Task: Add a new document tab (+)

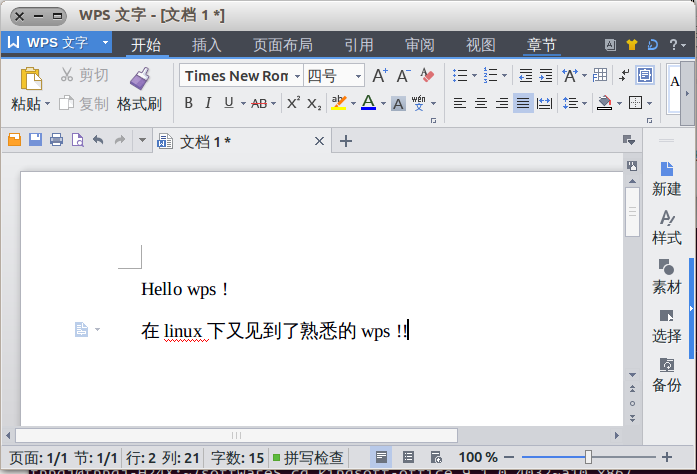Action: pos(345,141)
